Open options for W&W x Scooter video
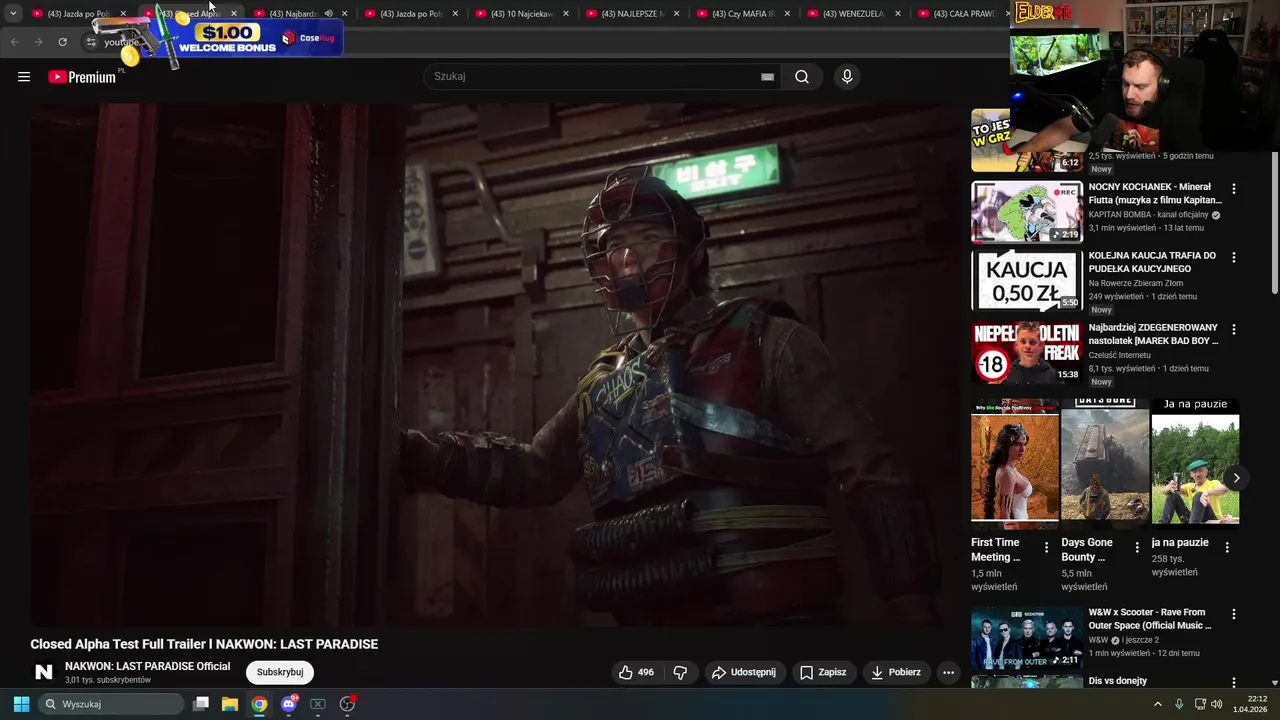Viewport: 1280px width, 720px height. (1233, 614)
